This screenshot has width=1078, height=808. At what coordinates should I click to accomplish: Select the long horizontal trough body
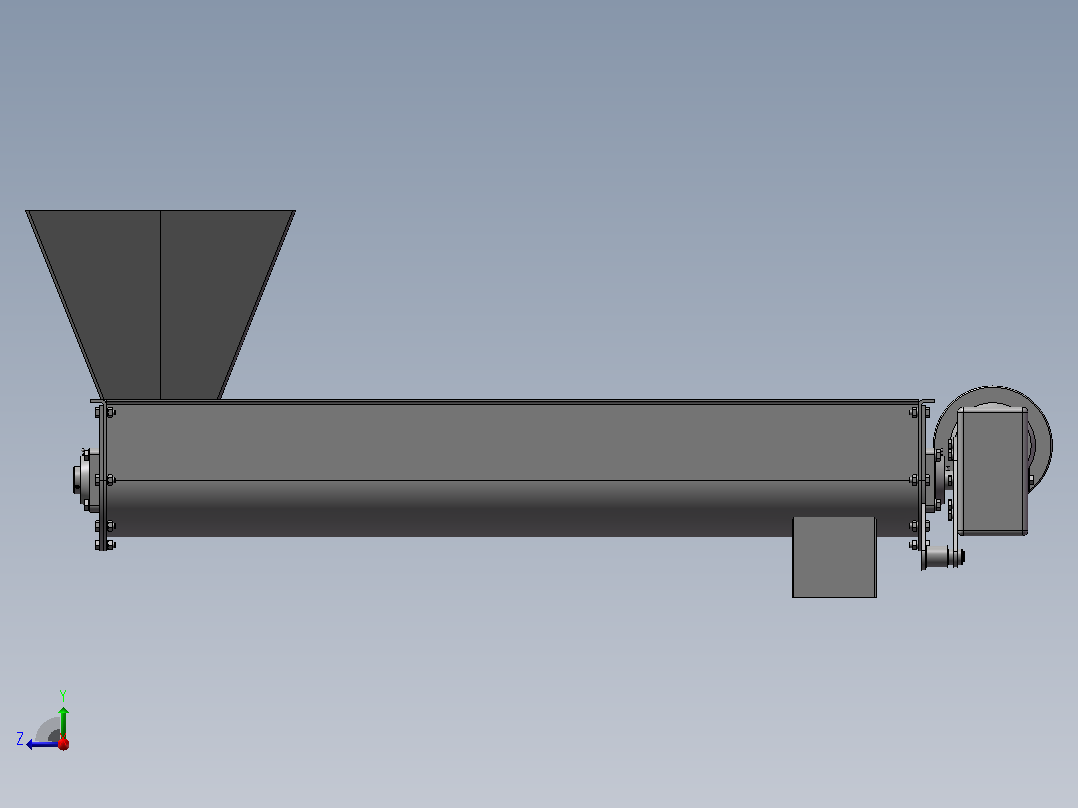[512, 469]
